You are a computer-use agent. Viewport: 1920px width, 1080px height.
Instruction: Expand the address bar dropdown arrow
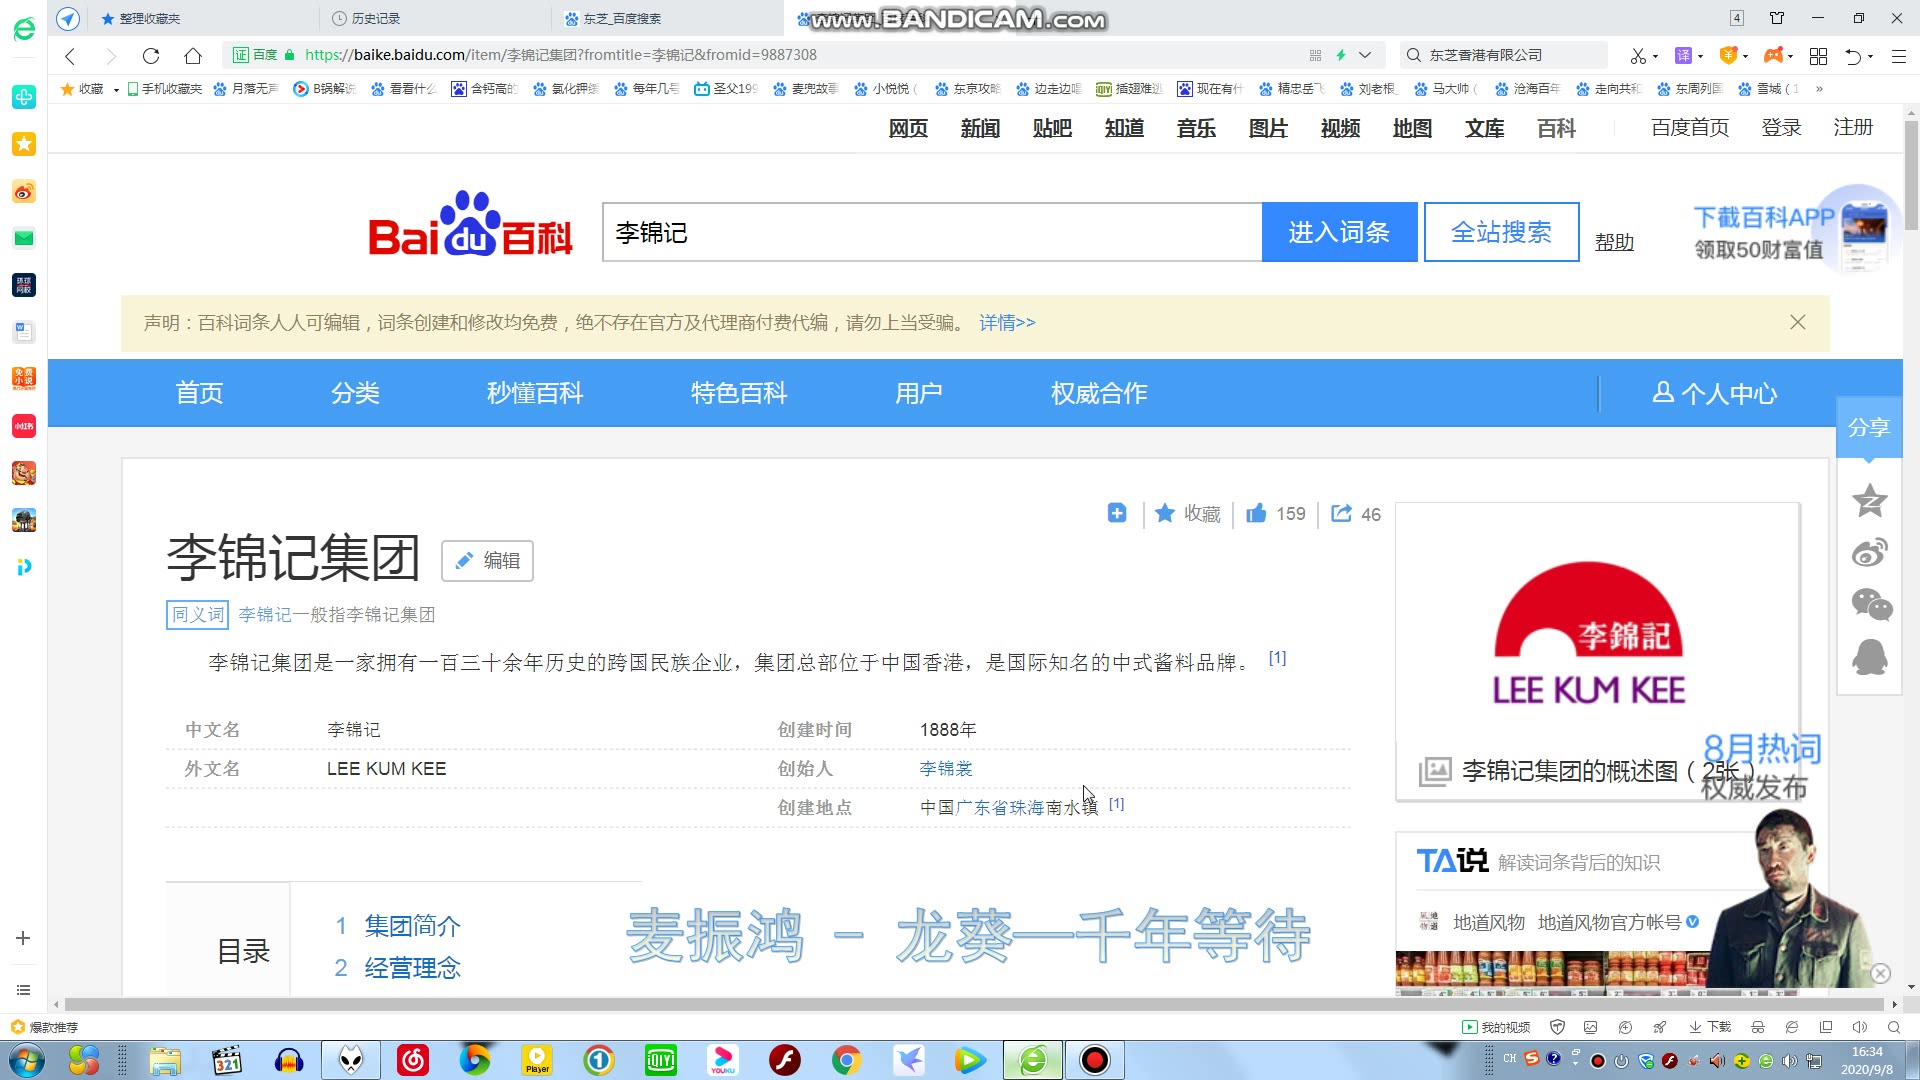(x=1365, y=55)
